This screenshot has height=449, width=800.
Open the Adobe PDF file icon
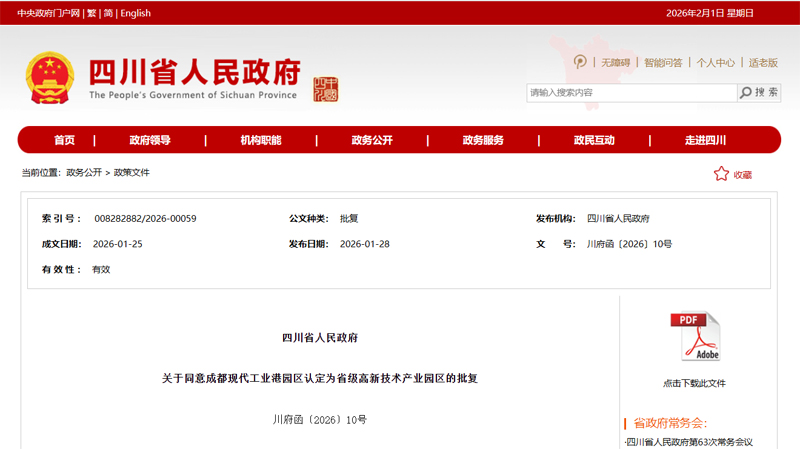(x=694, y=337)
